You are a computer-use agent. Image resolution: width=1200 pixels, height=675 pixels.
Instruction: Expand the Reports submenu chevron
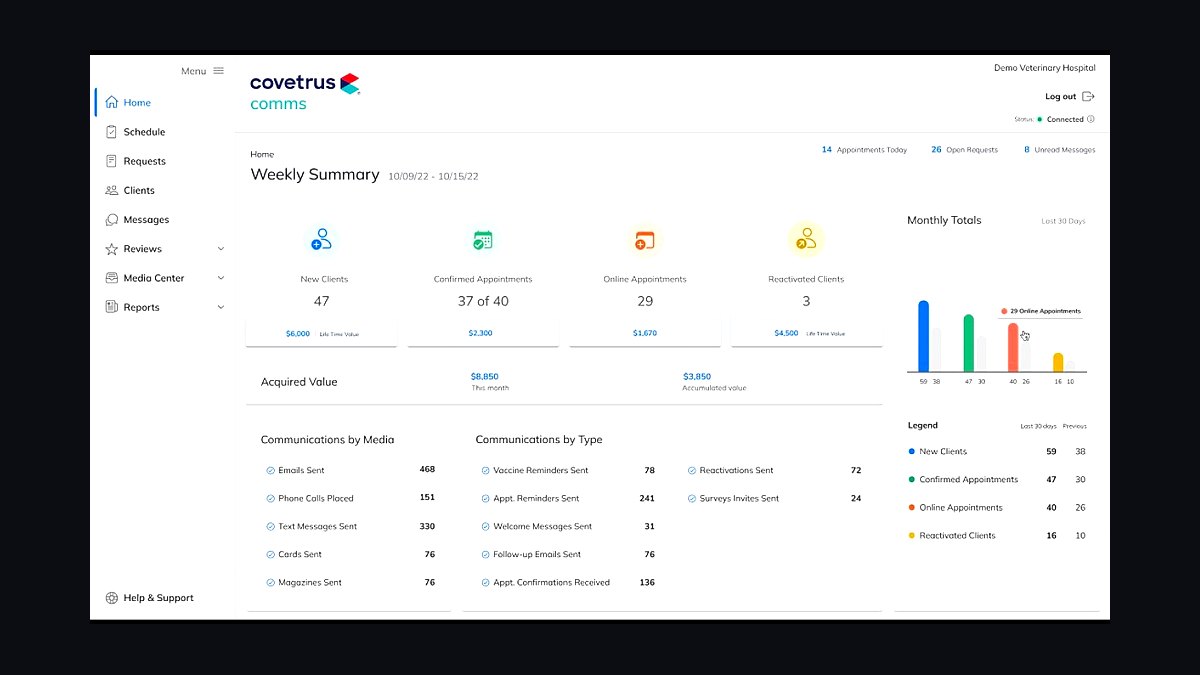pos(221,307)
